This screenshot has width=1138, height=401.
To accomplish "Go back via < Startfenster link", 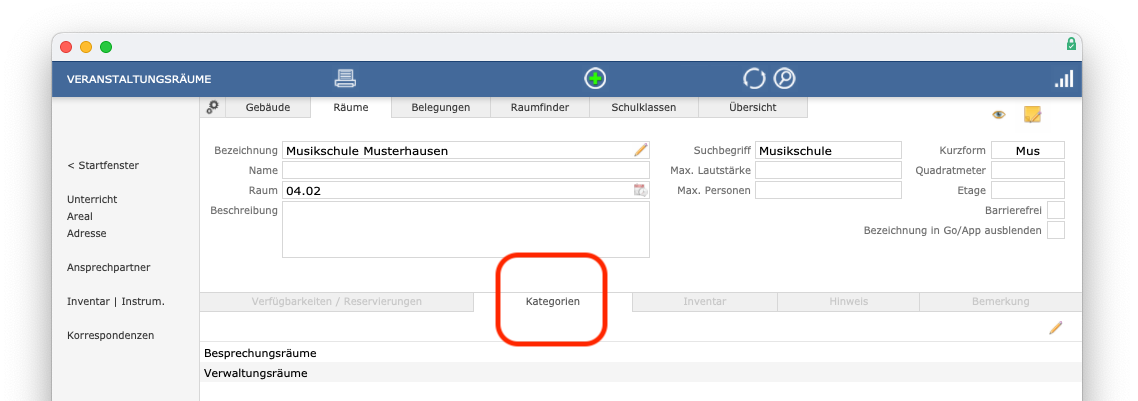I will [x=103, y=165].
